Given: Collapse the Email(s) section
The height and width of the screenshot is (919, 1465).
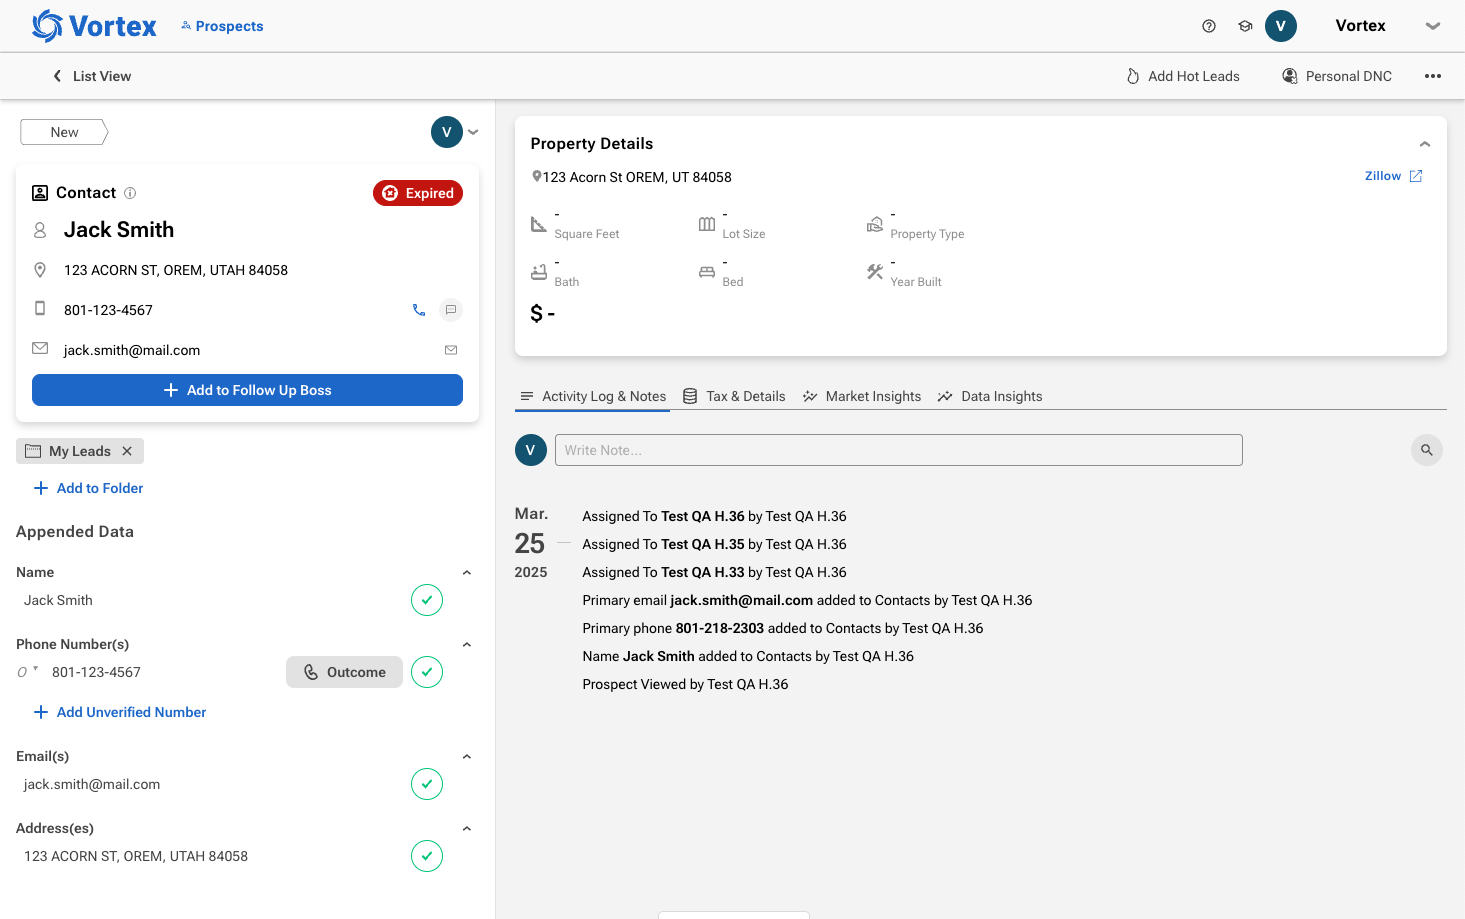Looking at the screenshot, I should [x=466, y=756].
